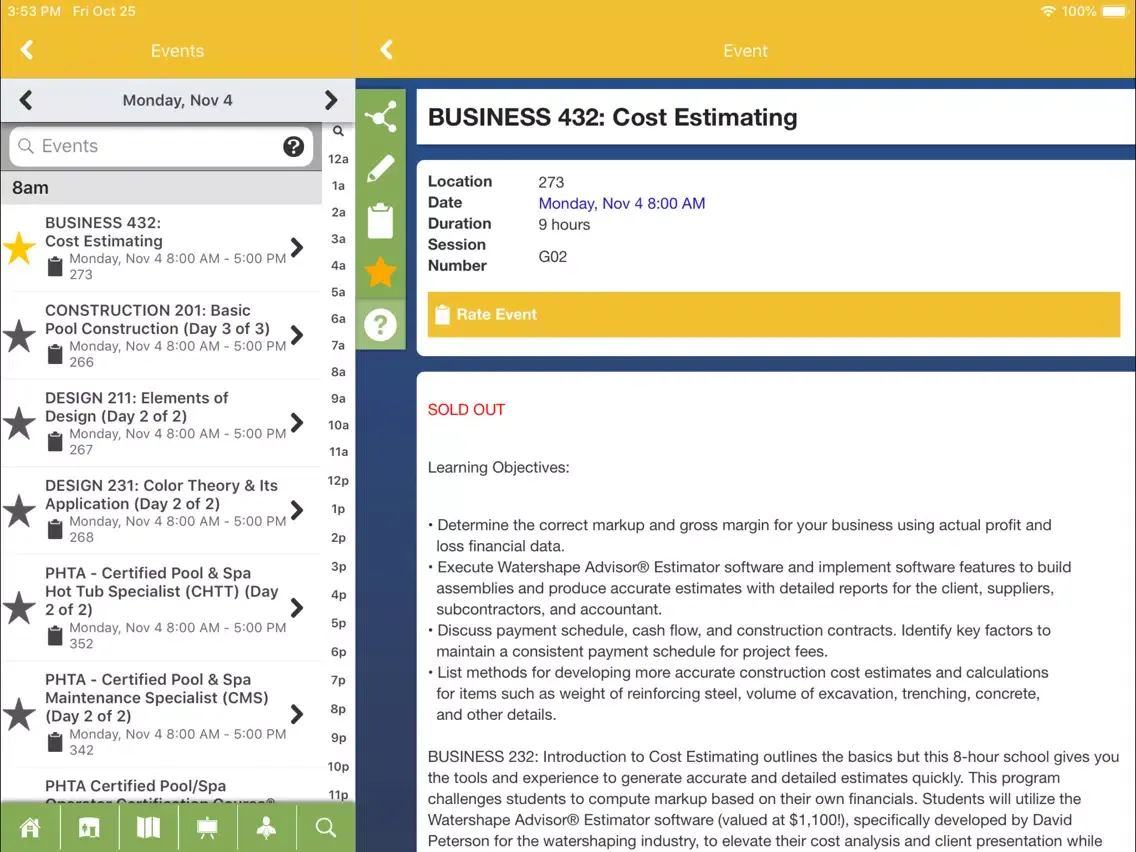
Task: Open BUSINESS 432 Cost Estimating chevron
Action: [x=297, y=248]
